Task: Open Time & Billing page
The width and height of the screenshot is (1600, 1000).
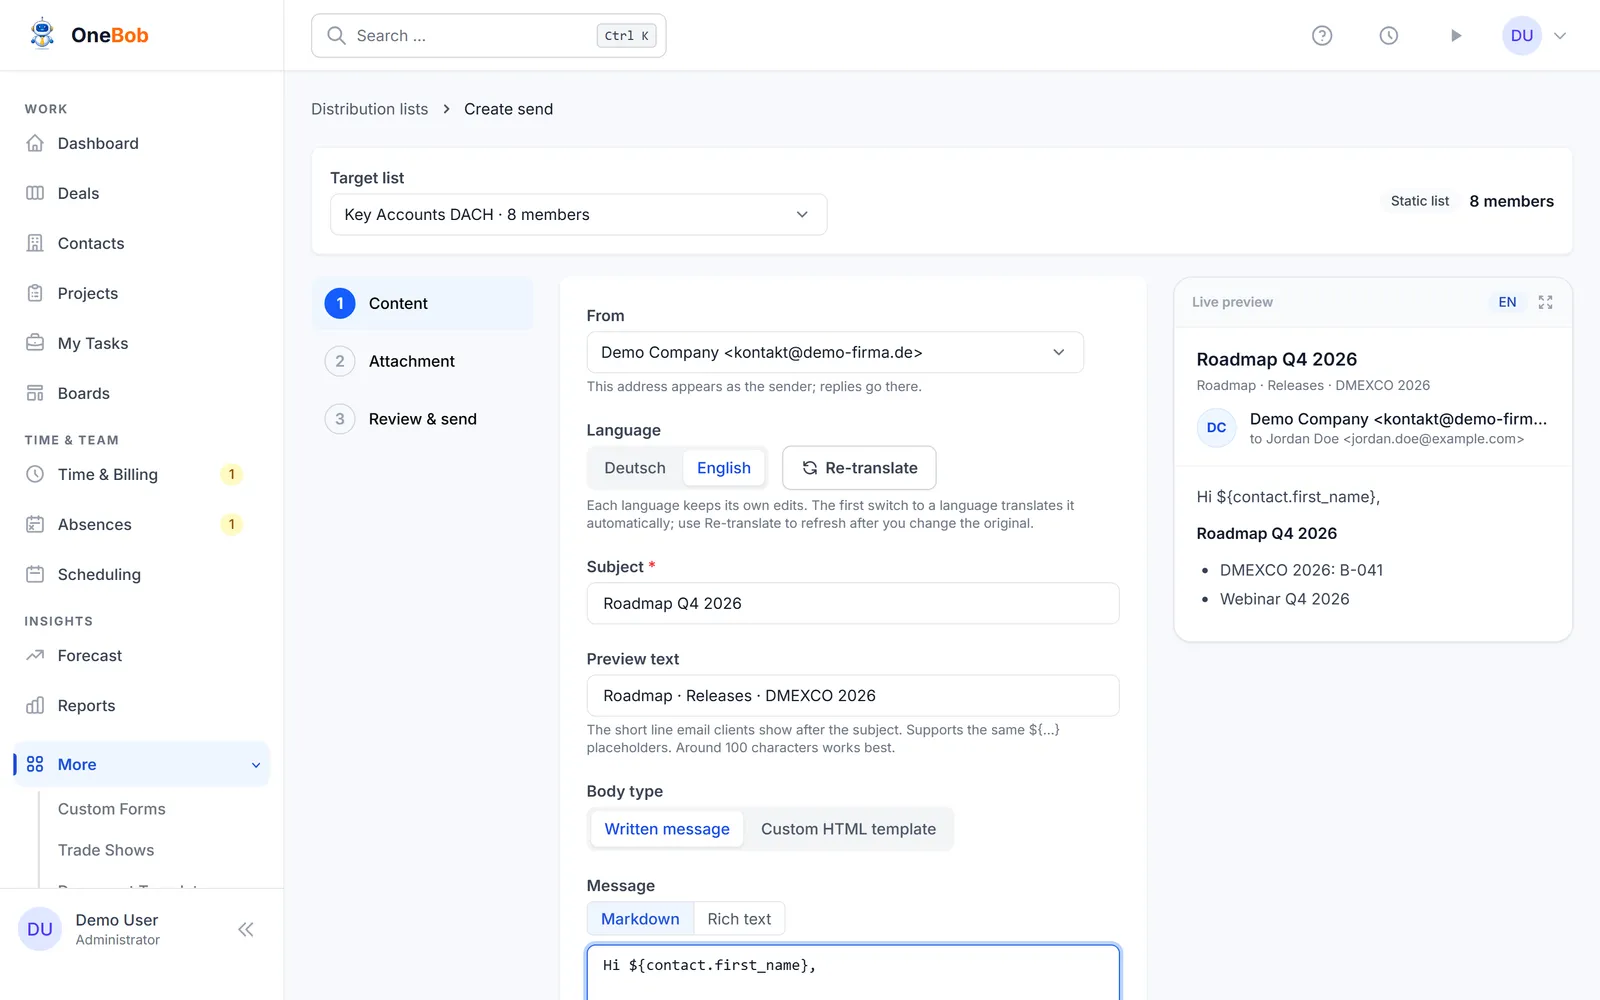Action: coord(108,474)
